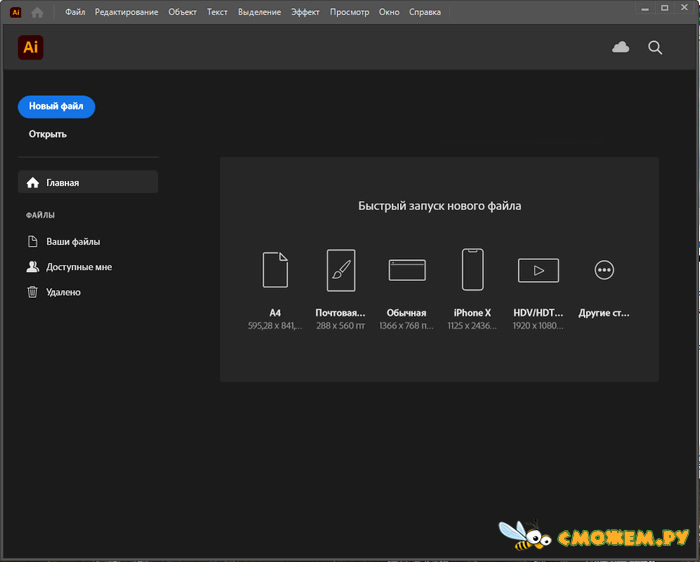Click the Быстрый запуск нового файла heading
Image resolution: width=700 pixels, height=562 pixels.
[439, 206]
